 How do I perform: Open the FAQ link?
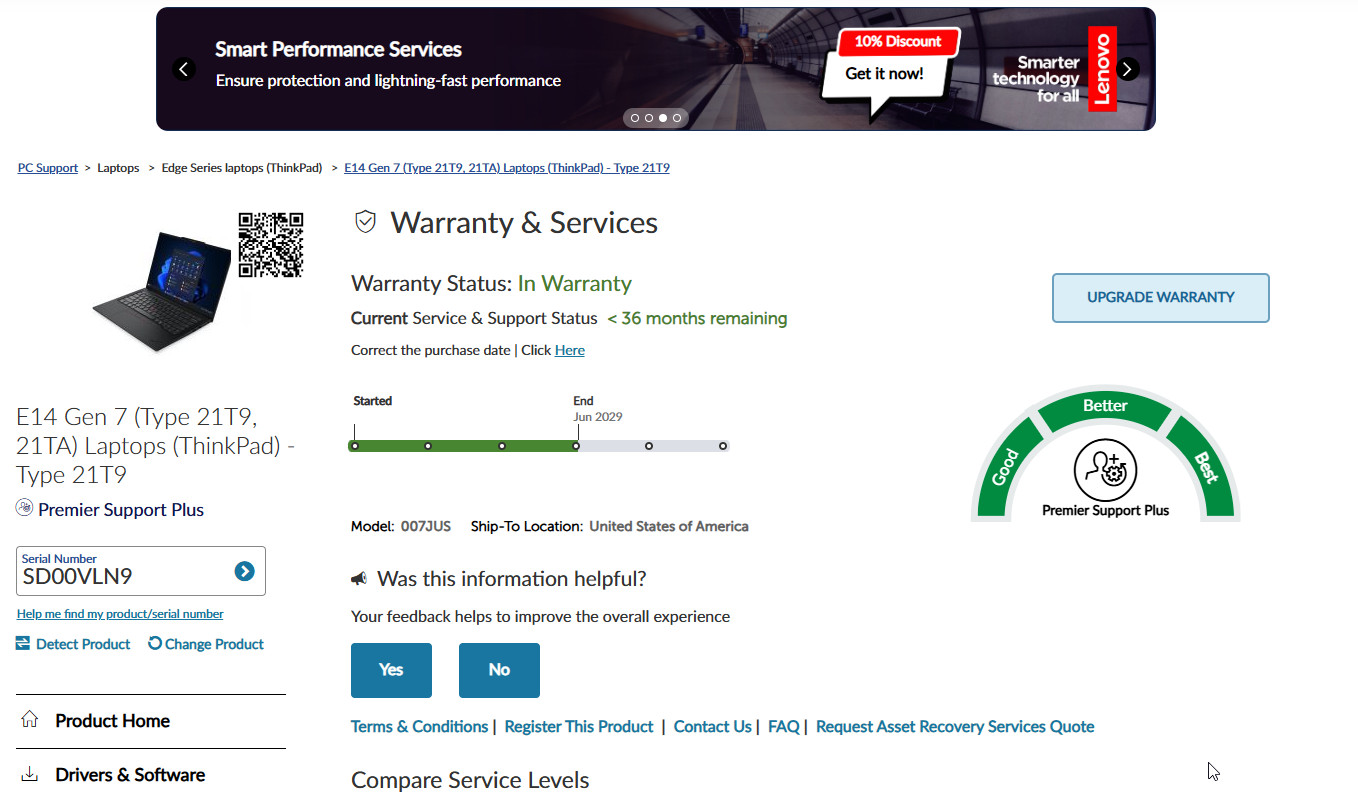[x=784, y=727]
